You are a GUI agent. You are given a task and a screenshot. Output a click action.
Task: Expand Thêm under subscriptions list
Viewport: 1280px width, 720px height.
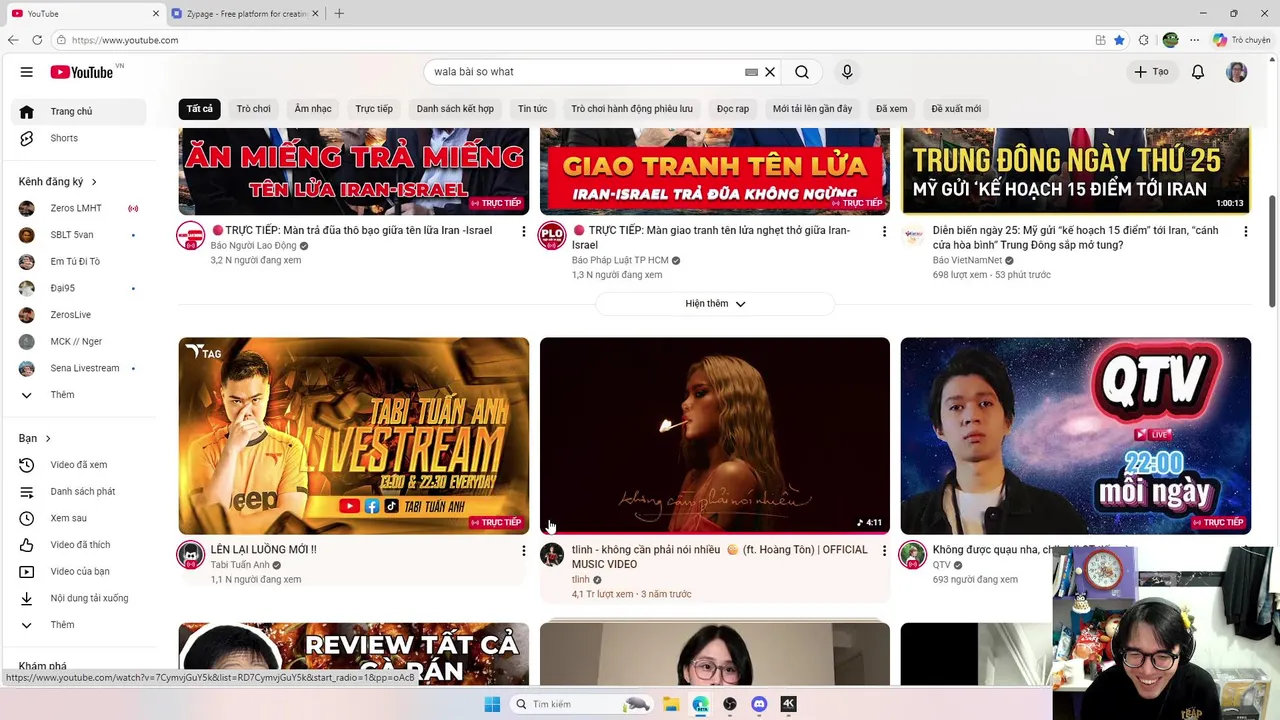[78, 395]
